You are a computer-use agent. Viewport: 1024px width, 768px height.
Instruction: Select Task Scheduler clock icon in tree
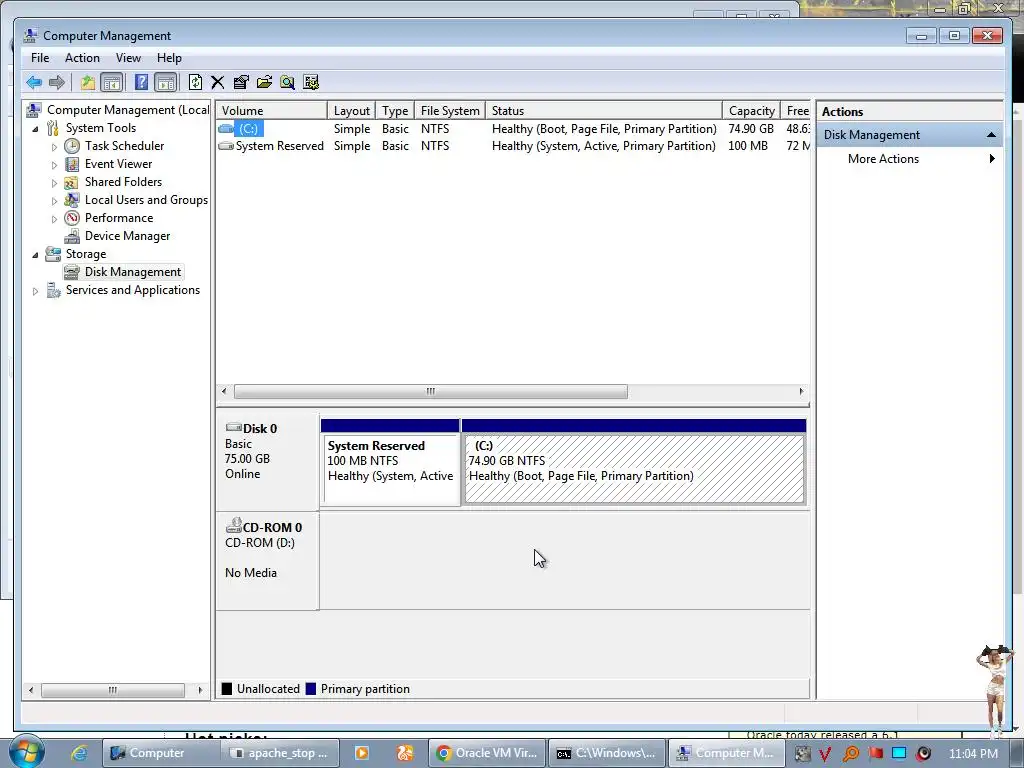point(72,146)
